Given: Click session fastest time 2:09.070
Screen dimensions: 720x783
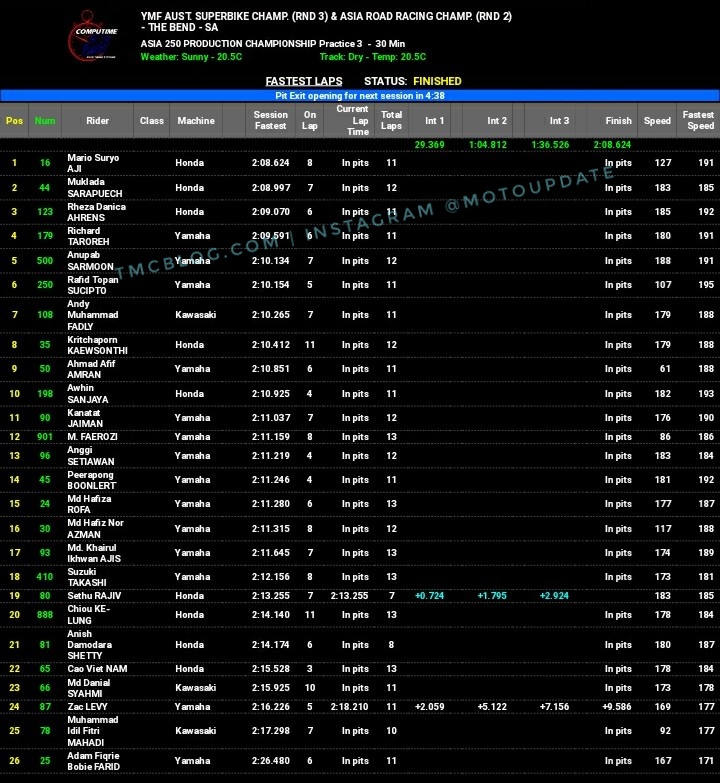Looking at the screenshot, I should point(271,212).
